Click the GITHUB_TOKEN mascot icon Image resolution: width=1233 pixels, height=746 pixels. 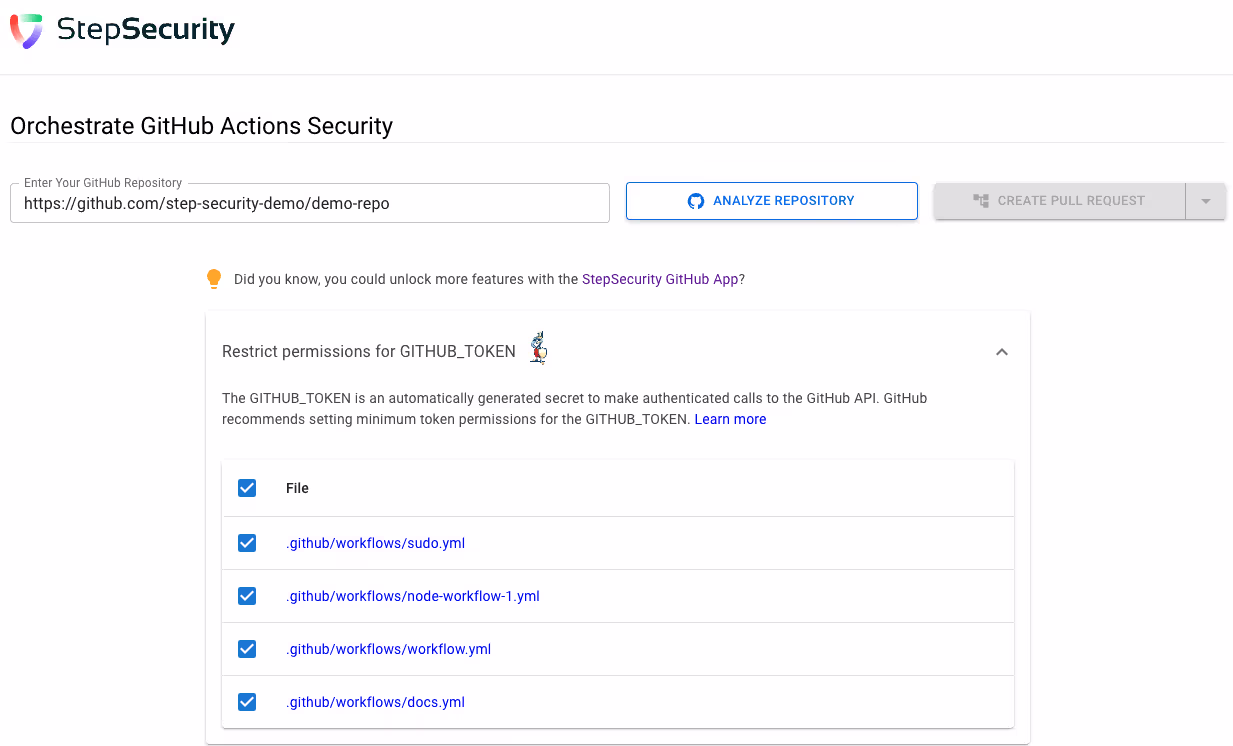[x=539, y=347]
